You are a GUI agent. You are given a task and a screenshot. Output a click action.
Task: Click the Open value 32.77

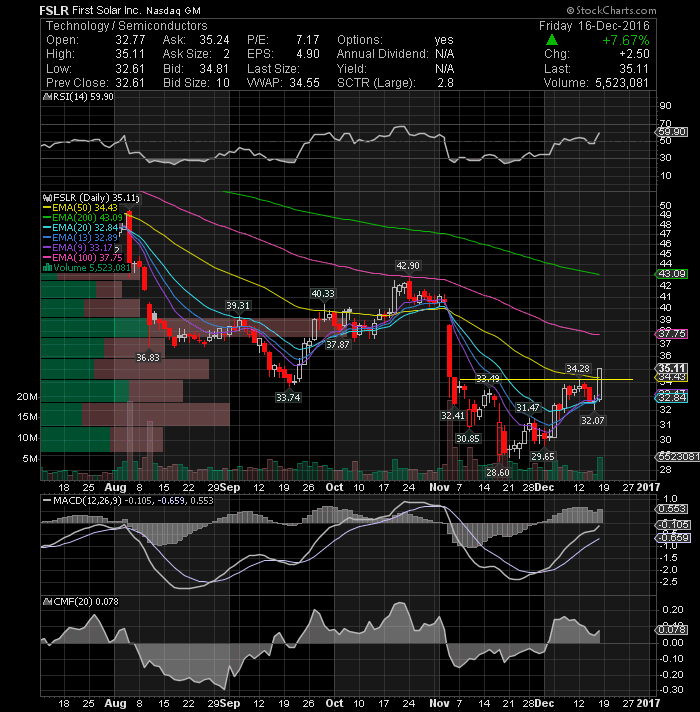130,40
